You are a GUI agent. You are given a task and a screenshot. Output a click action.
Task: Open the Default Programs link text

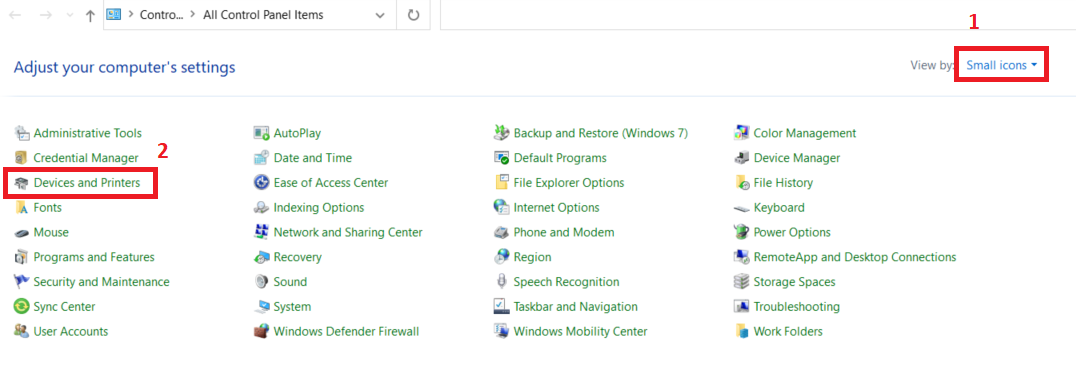click(560, 158)
